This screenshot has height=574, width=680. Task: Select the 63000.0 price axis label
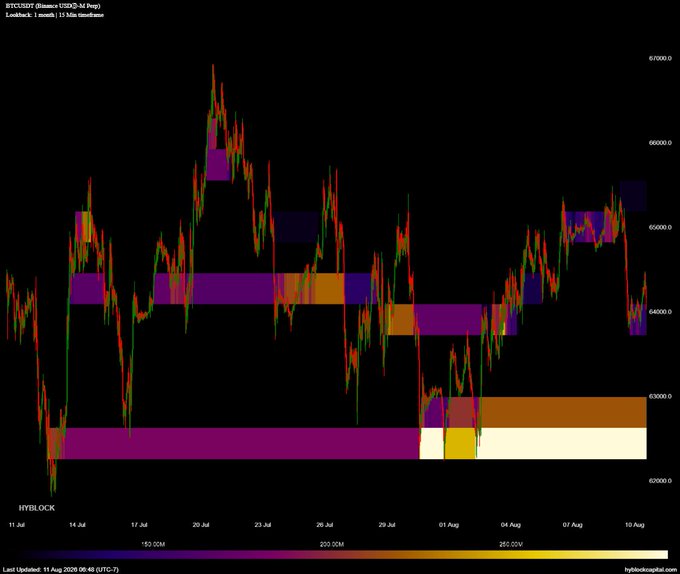660,396
